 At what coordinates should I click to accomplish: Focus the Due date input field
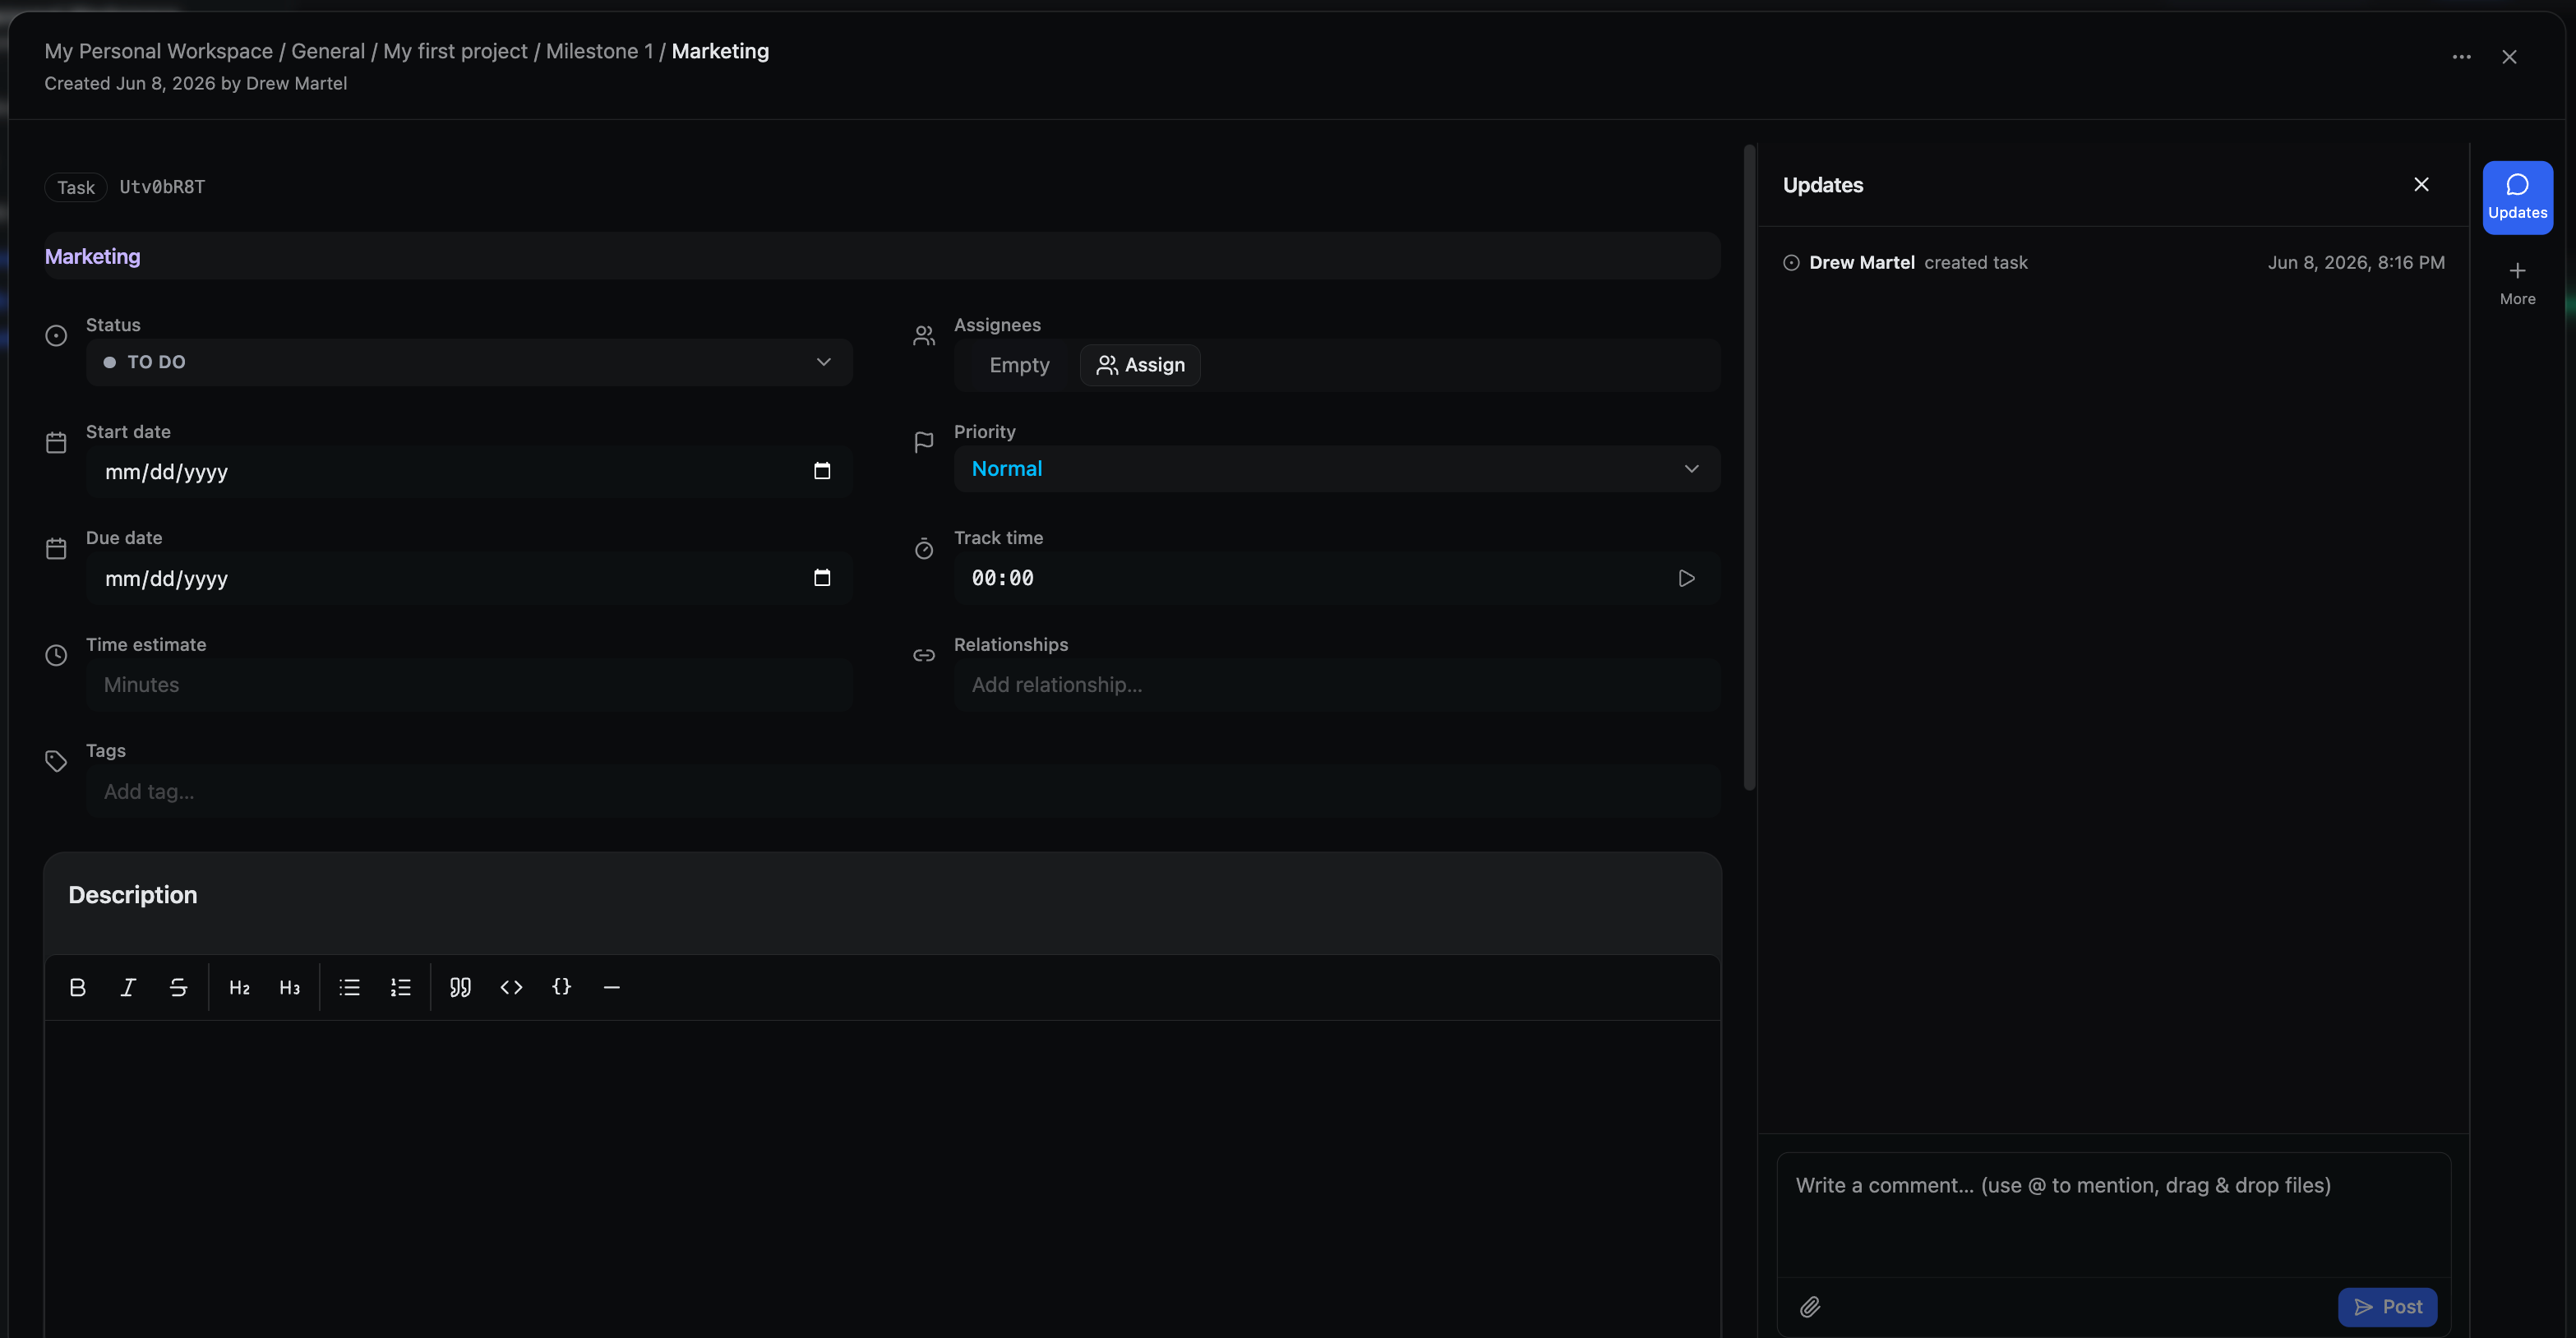[469, 578]
